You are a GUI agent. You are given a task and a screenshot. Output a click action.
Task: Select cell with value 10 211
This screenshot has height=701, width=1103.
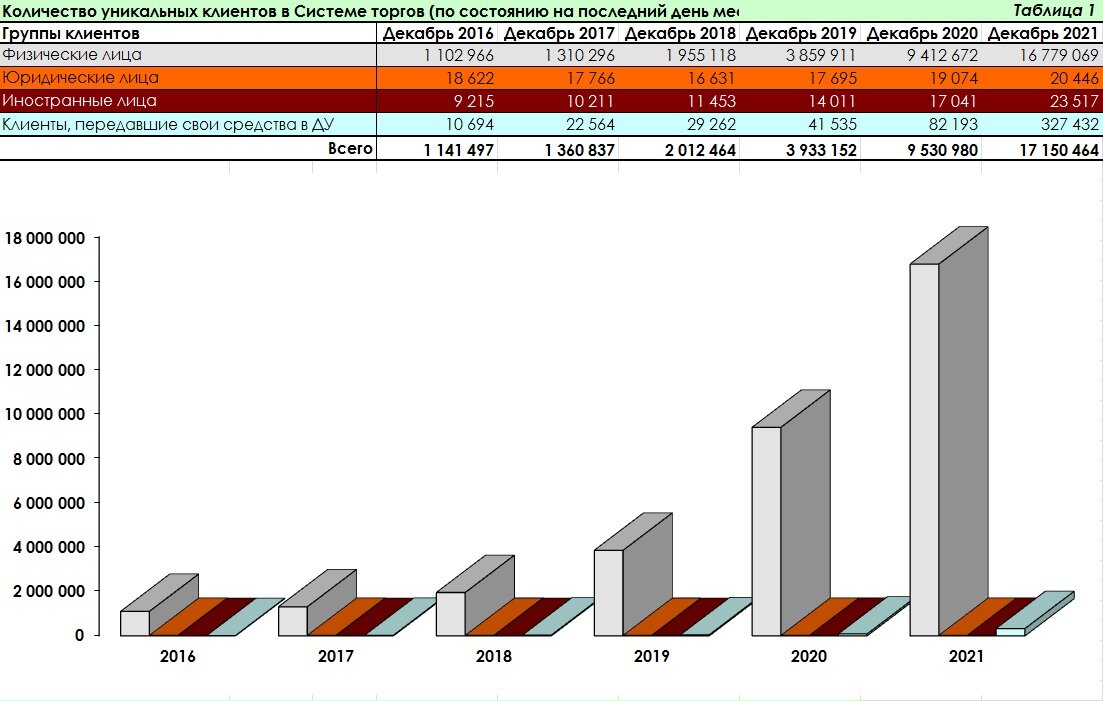558,101
